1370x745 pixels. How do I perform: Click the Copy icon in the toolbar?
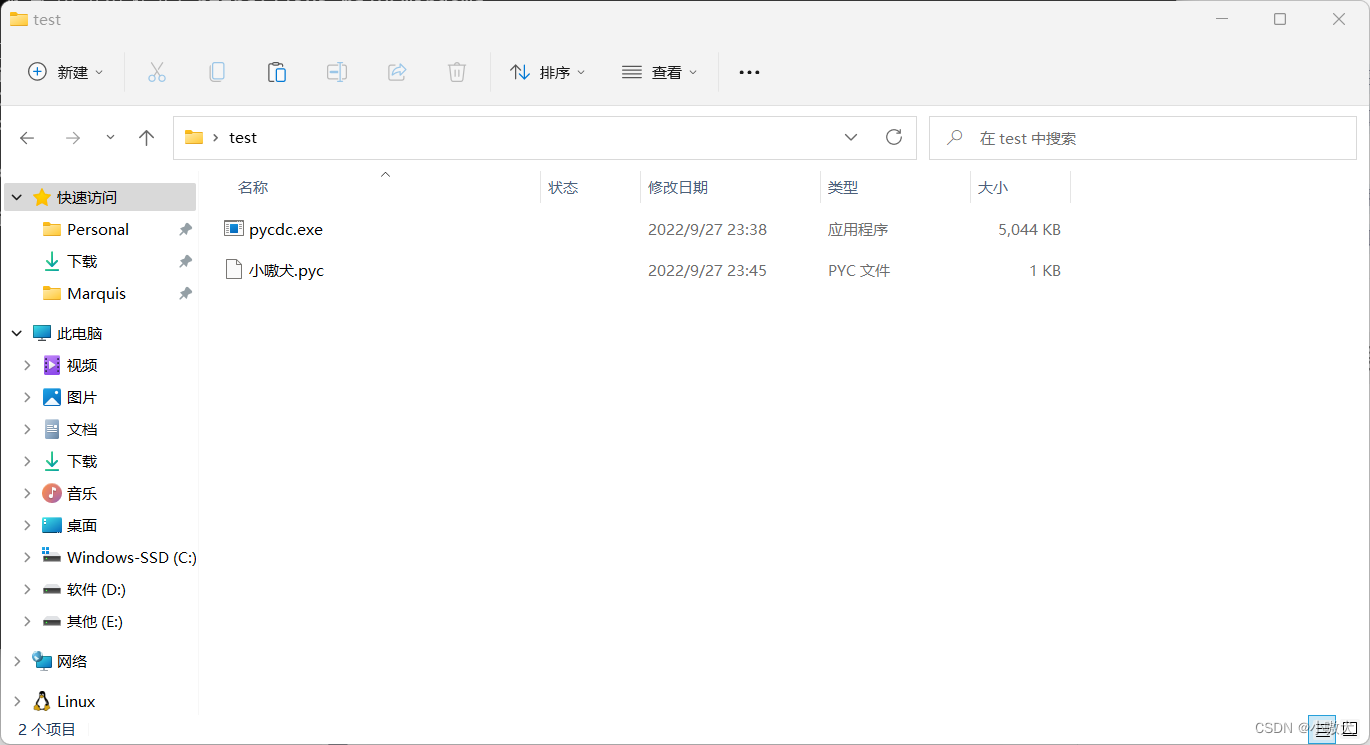click(217, 71)
